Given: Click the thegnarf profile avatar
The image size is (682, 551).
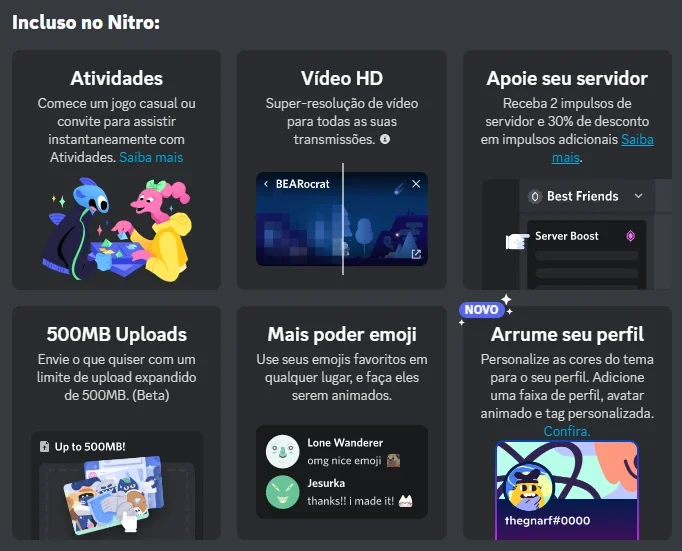Looking at the screenshot, I should (528, 487).
